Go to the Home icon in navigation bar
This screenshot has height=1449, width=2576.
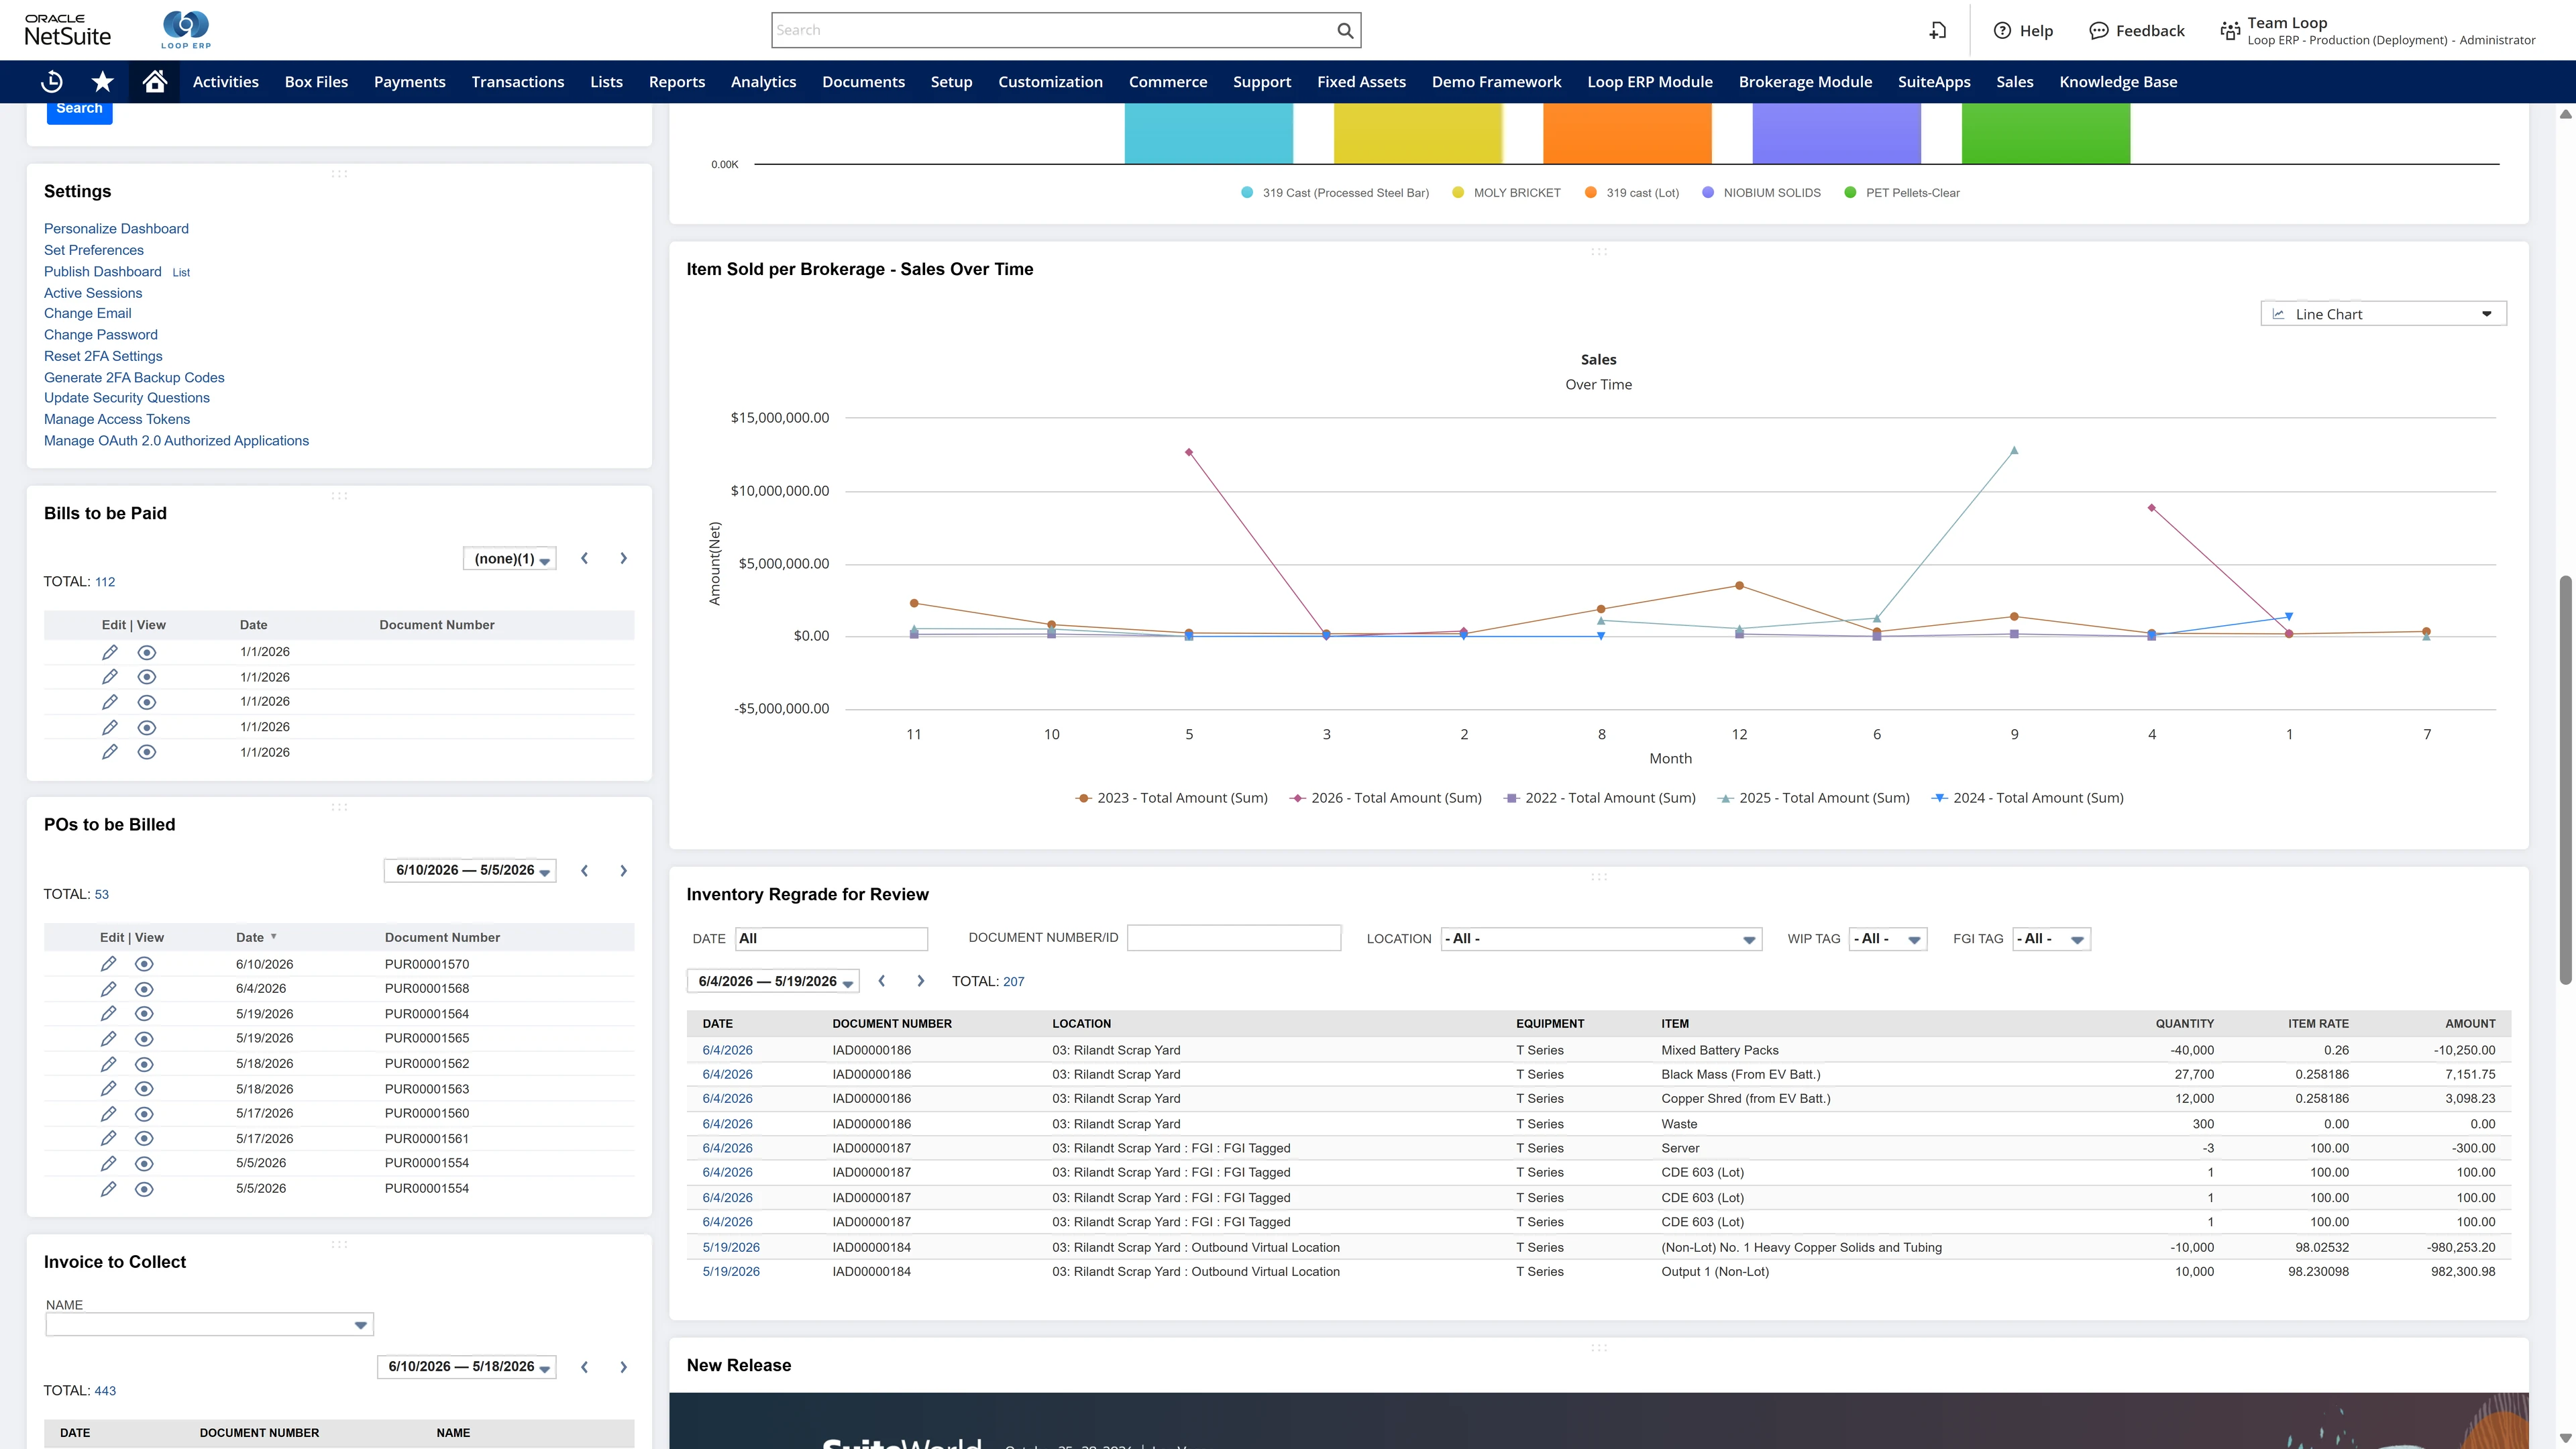pos(154,82)
